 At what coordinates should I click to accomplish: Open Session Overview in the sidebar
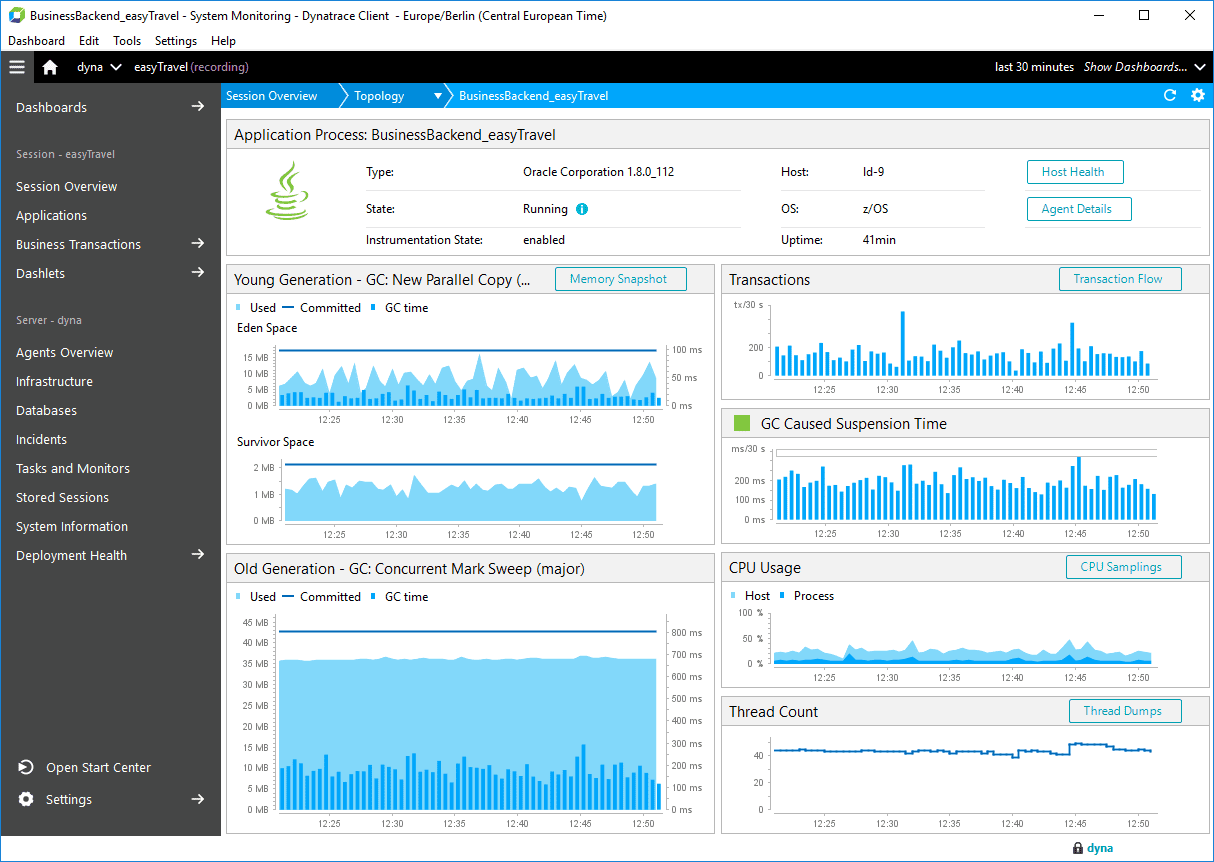point(66,186)
